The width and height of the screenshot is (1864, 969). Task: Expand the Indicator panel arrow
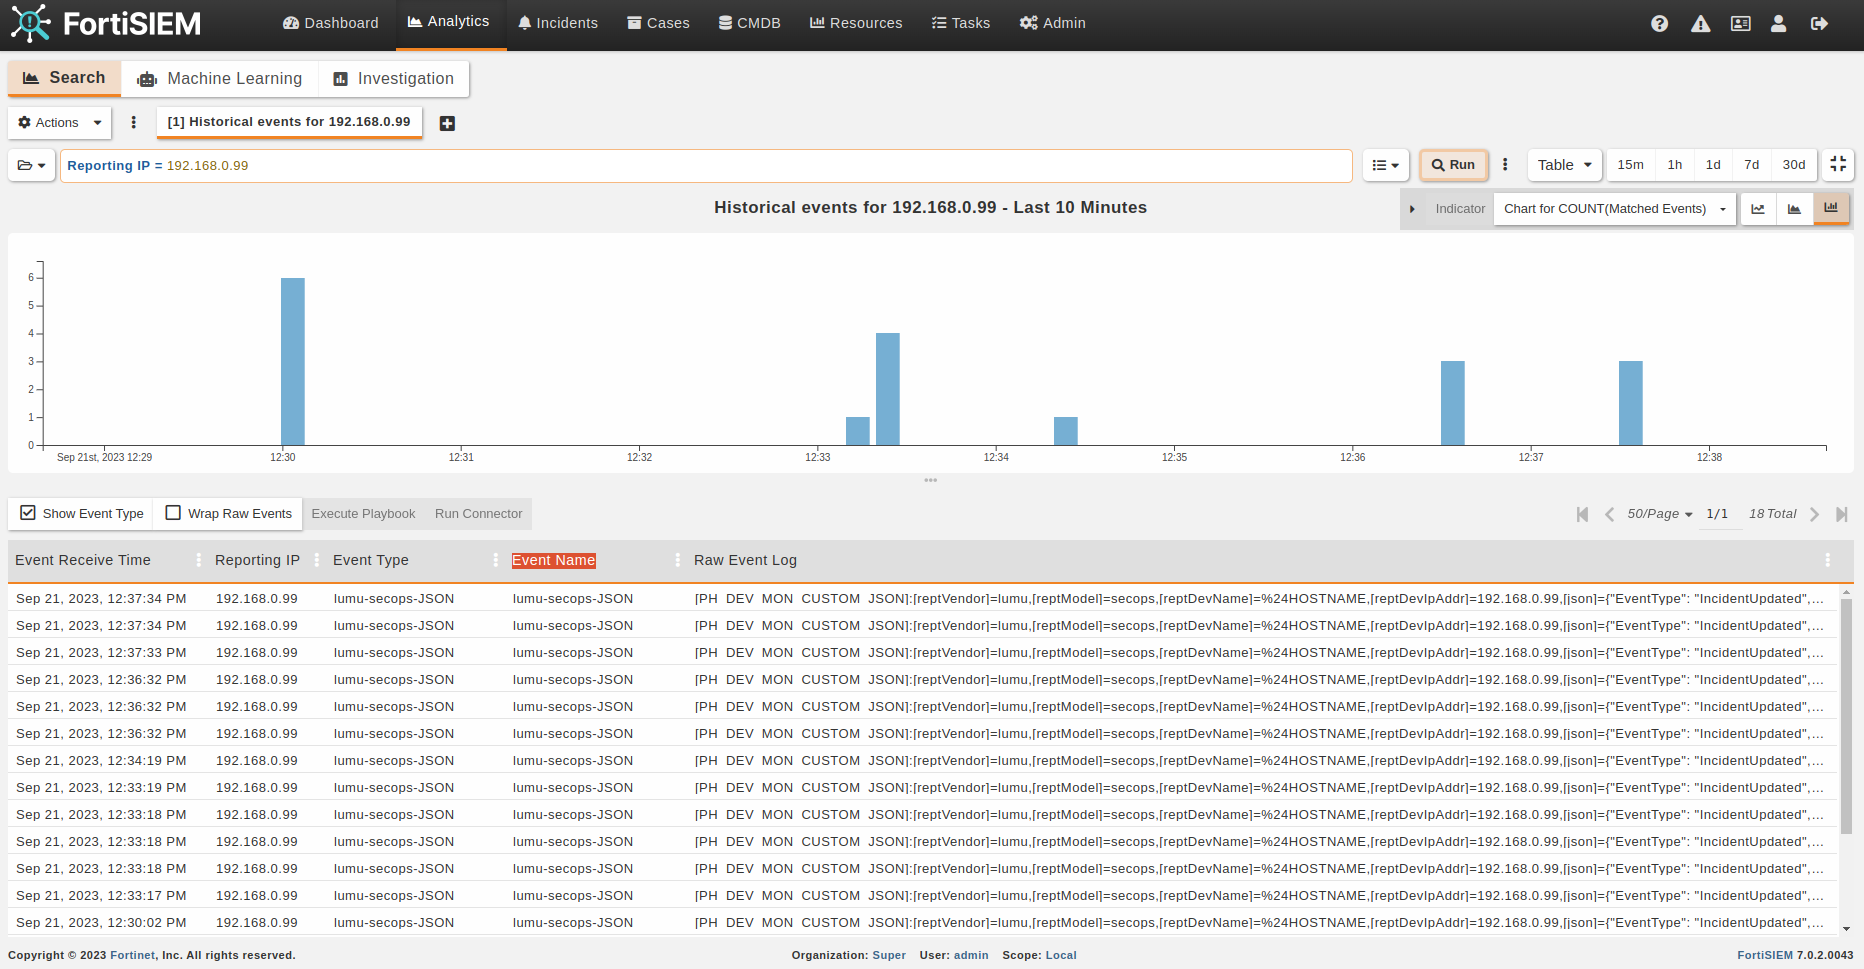[1412, 209]
